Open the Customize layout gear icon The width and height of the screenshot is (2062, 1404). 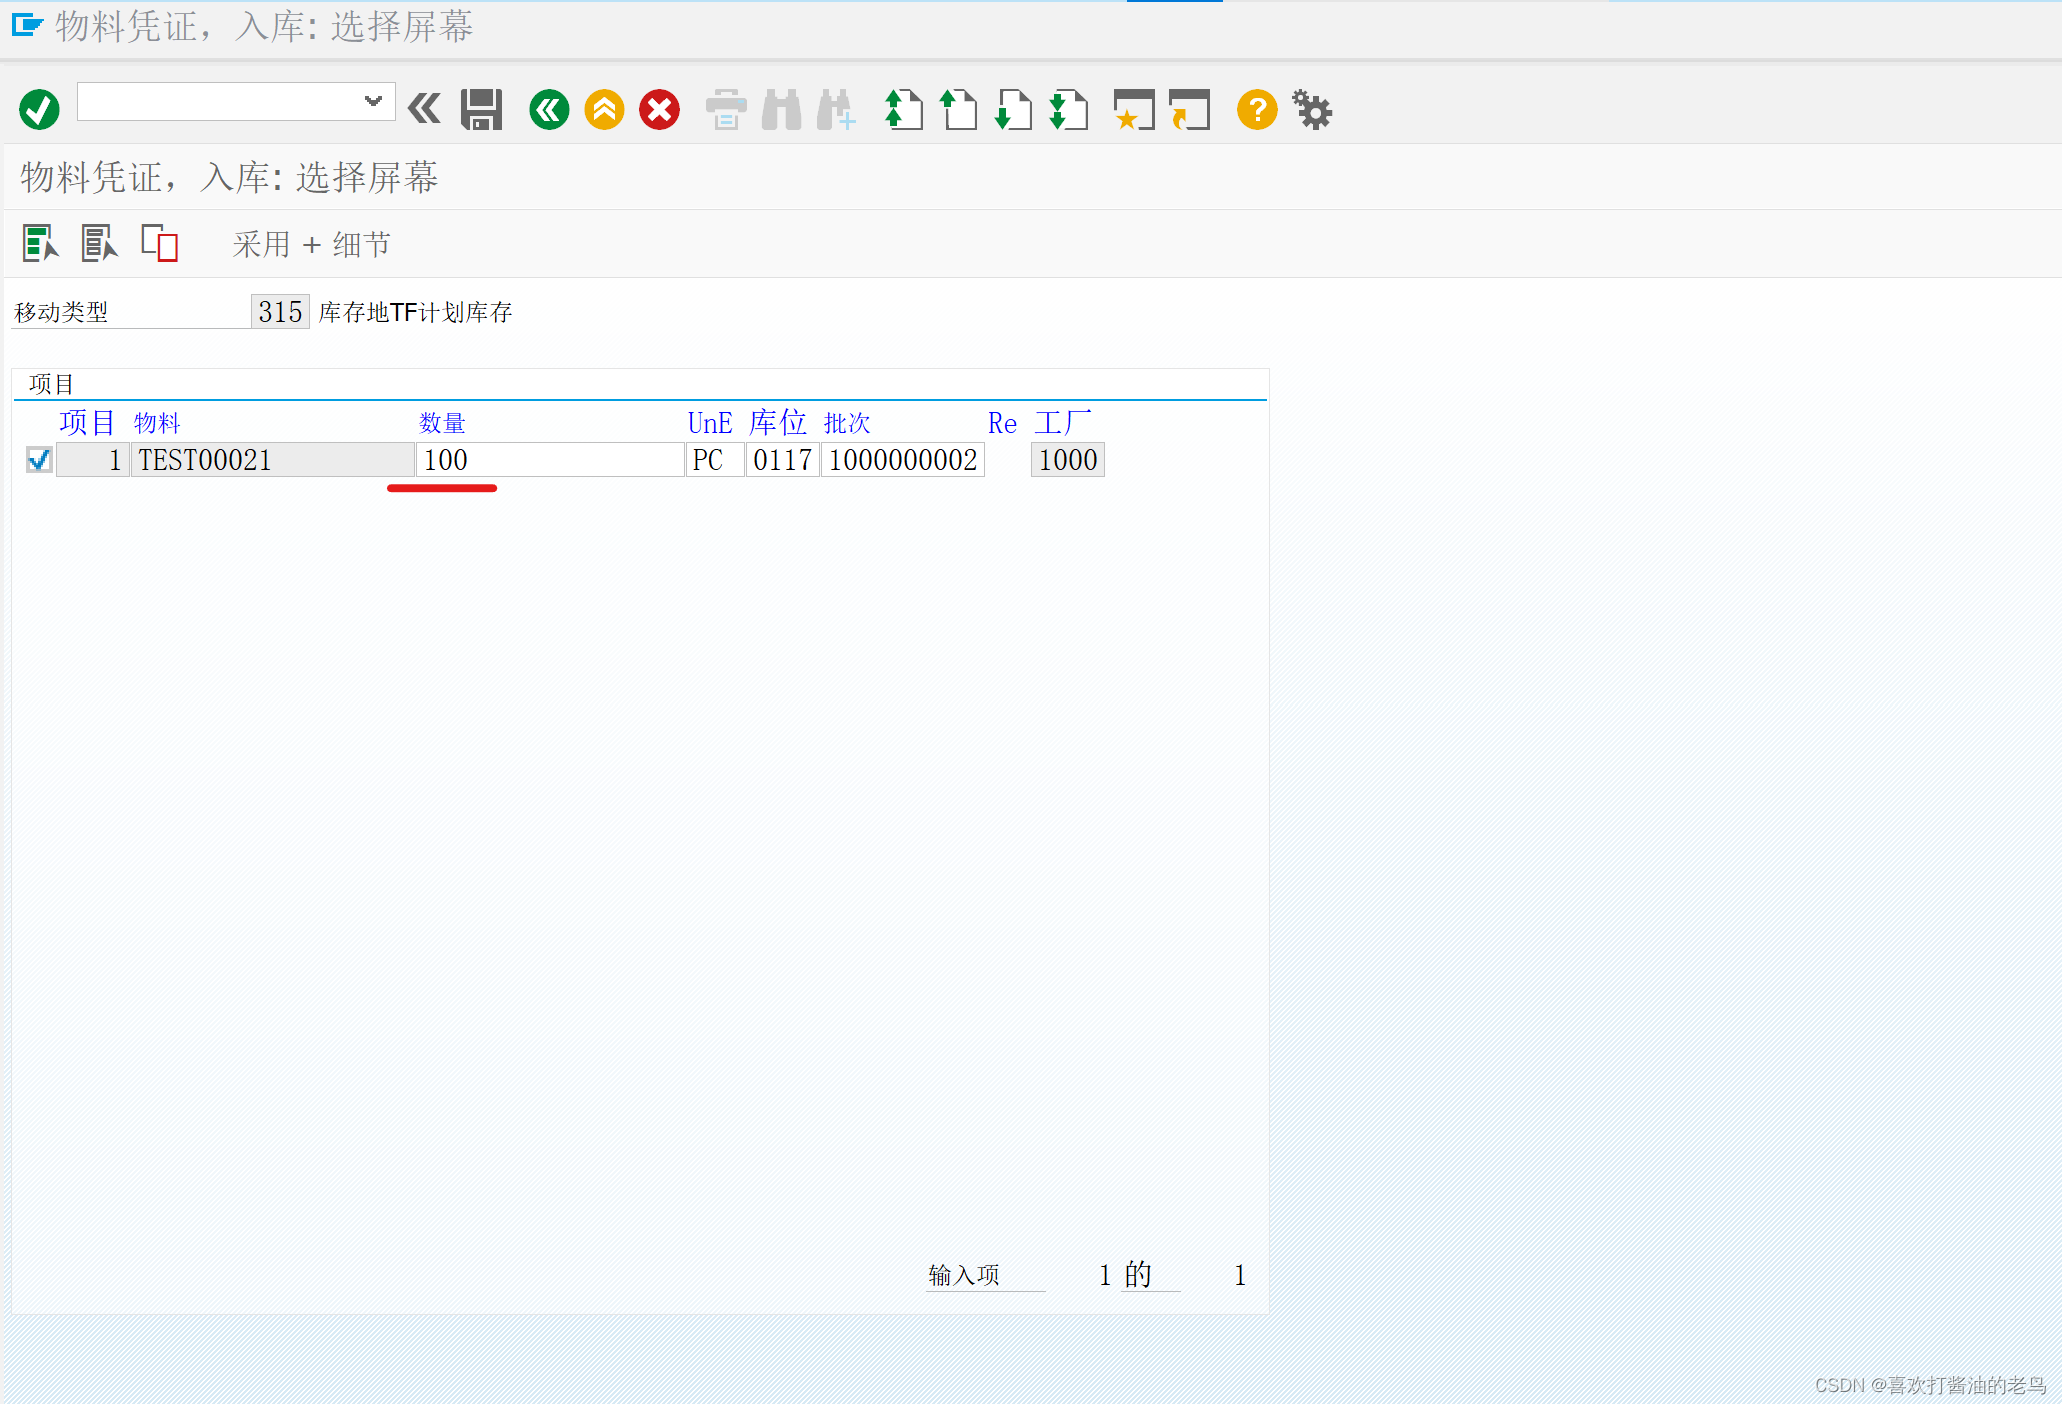(1312, 109)
